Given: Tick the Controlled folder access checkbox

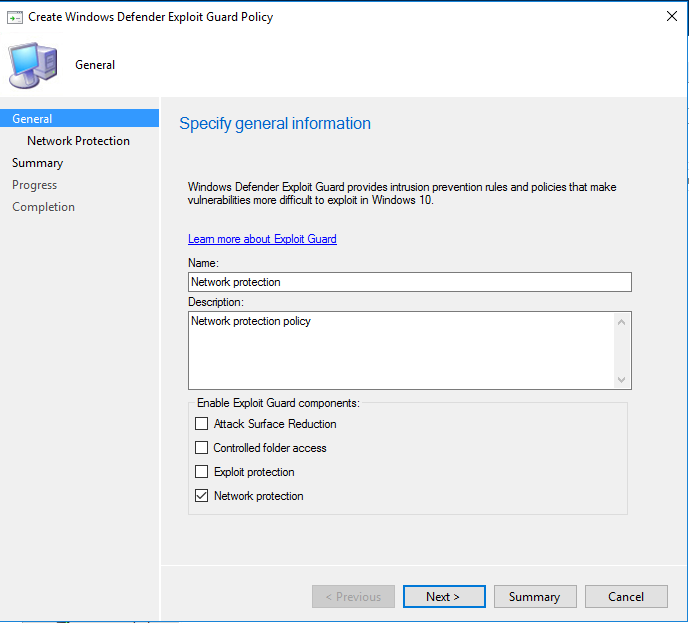Looking at the screenshot, I should [x=202, y=448].
